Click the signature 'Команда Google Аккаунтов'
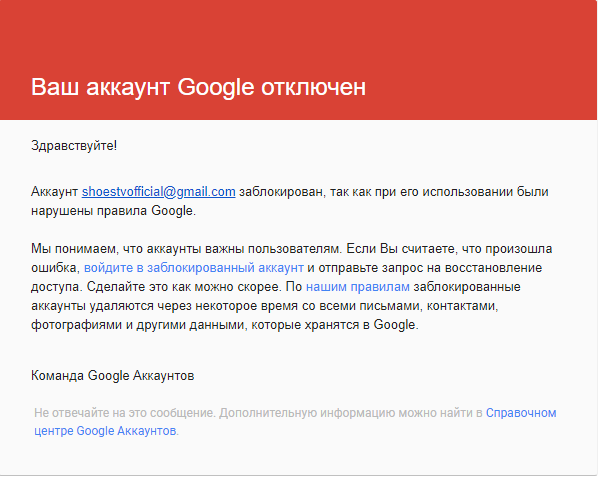 [112, 376]
